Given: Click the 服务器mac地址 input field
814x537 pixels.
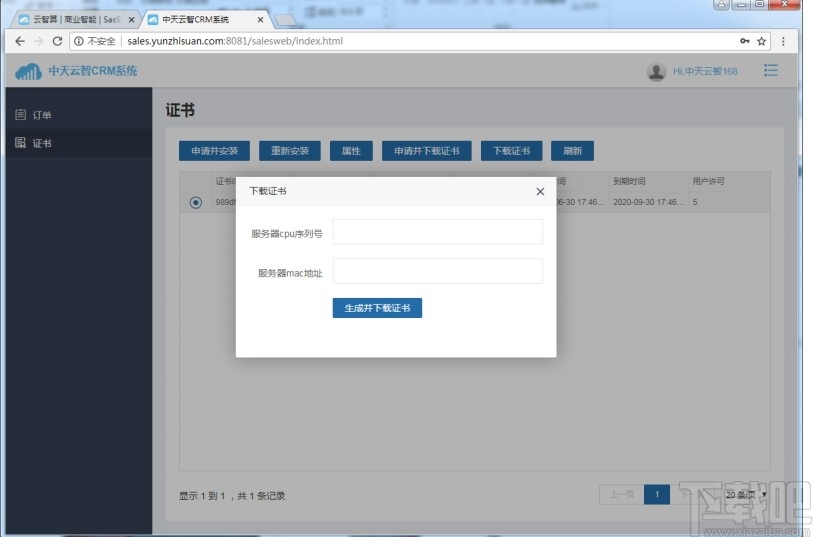Looking at the screenshot, I should [x=438, y=271].
